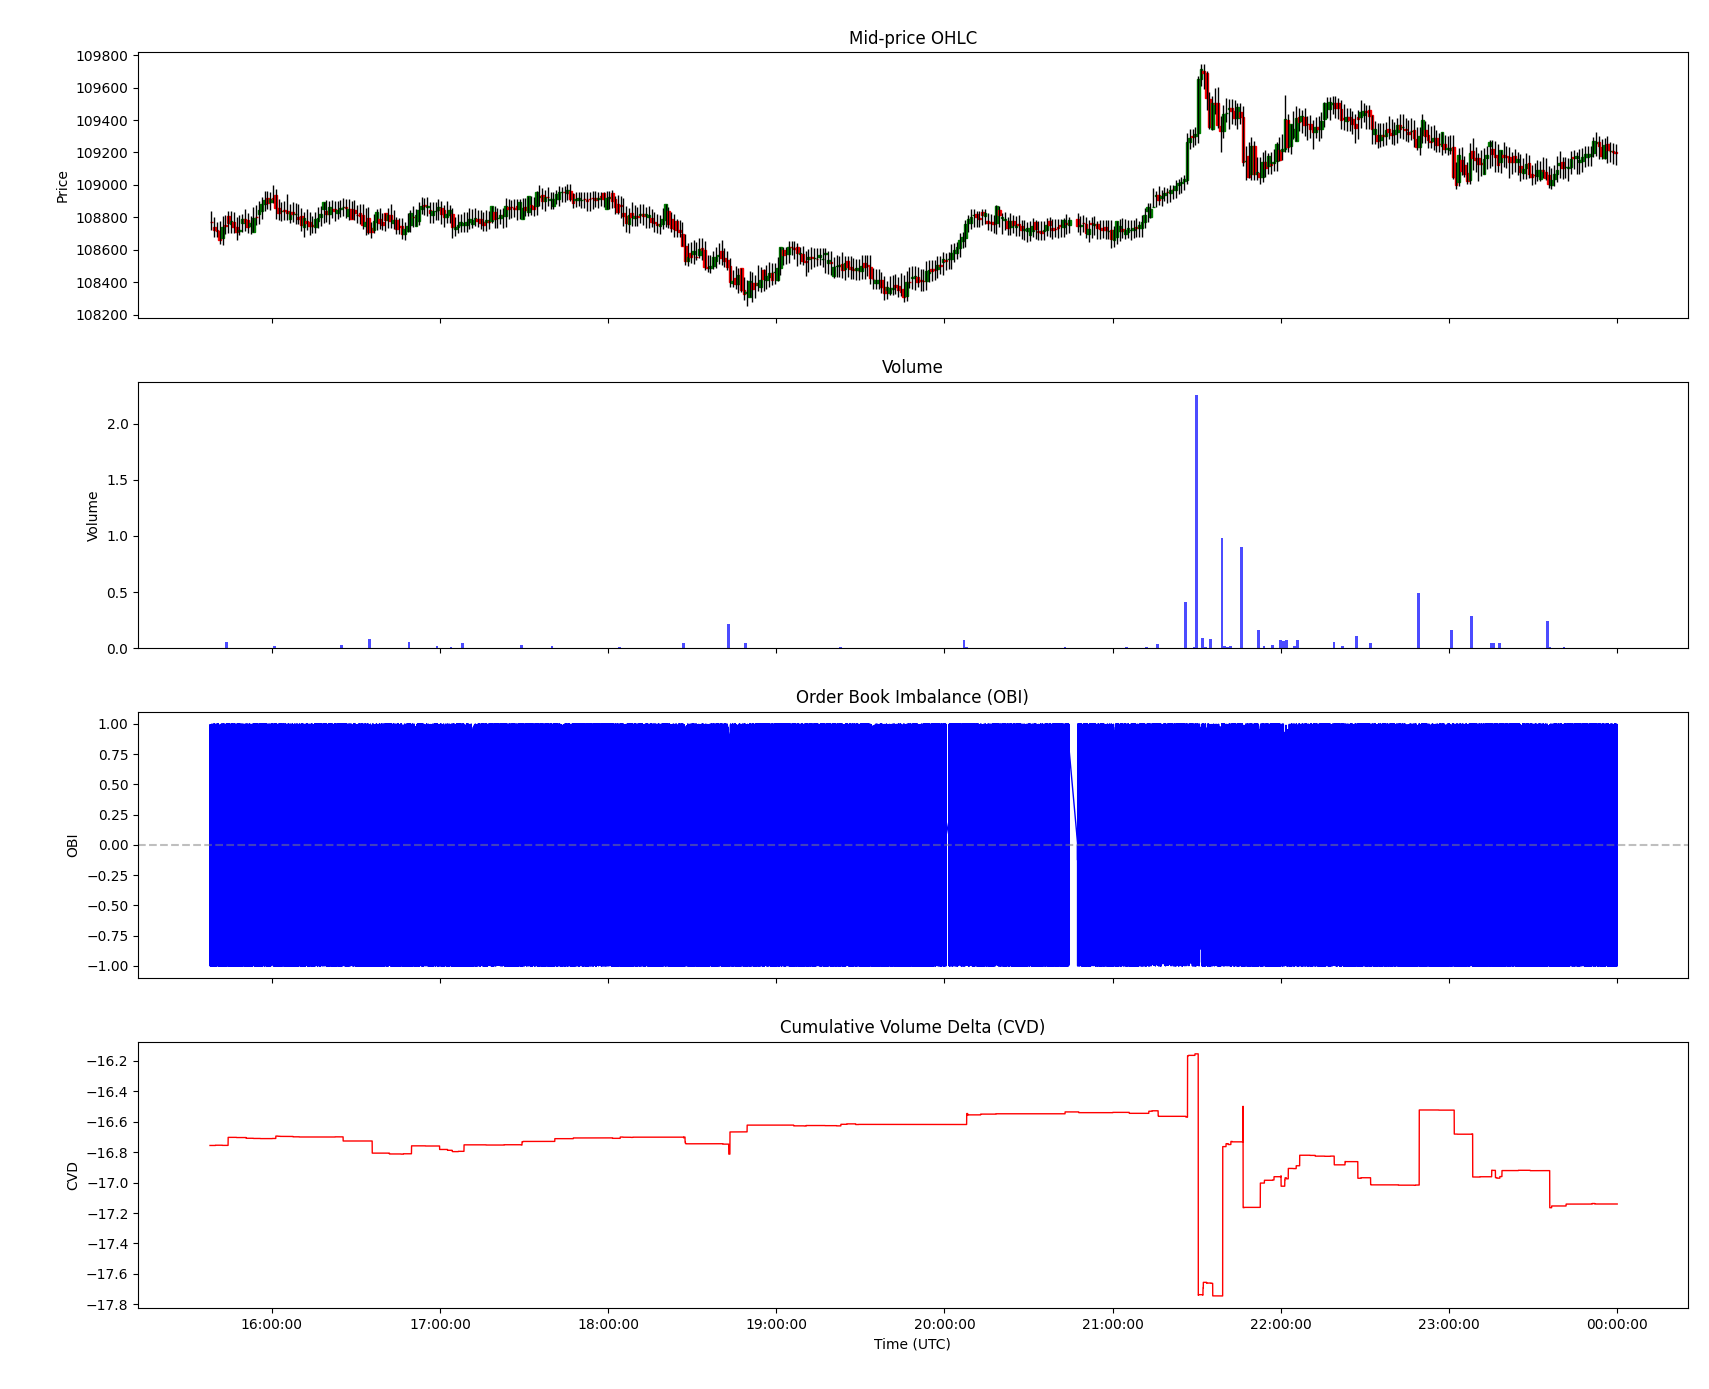The image size is (1709, 1389).
Task: Click the Cumulative Volume Delta (CVD) title
Action: [911, 1027]
